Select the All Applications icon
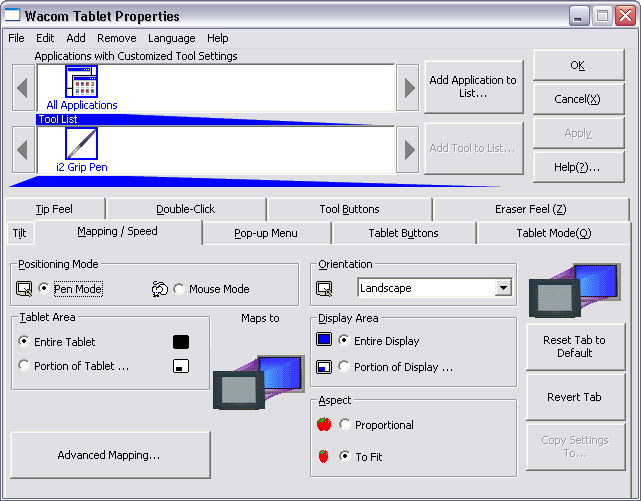641x501 pixels. point(81,81)
